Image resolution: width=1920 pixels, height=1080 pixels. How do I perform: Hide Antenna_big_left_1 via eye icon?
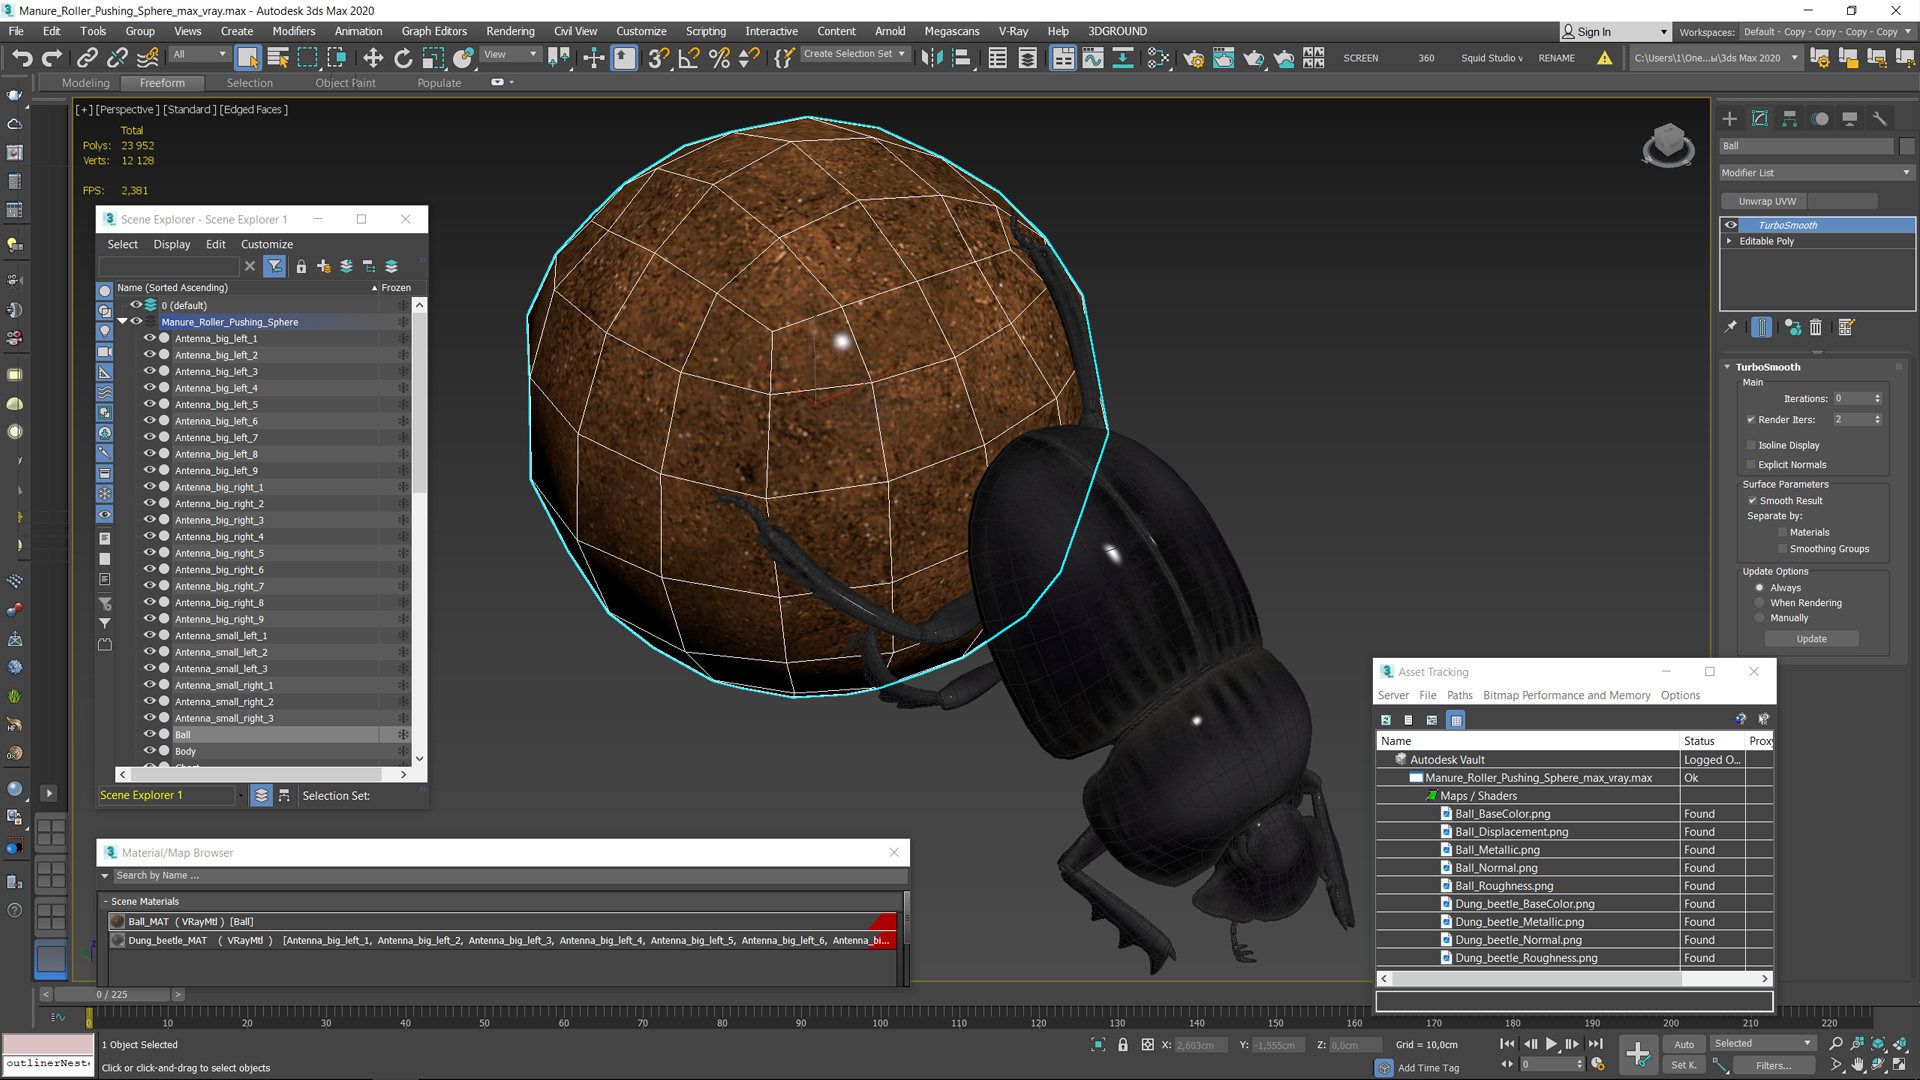tap(149, 338)
